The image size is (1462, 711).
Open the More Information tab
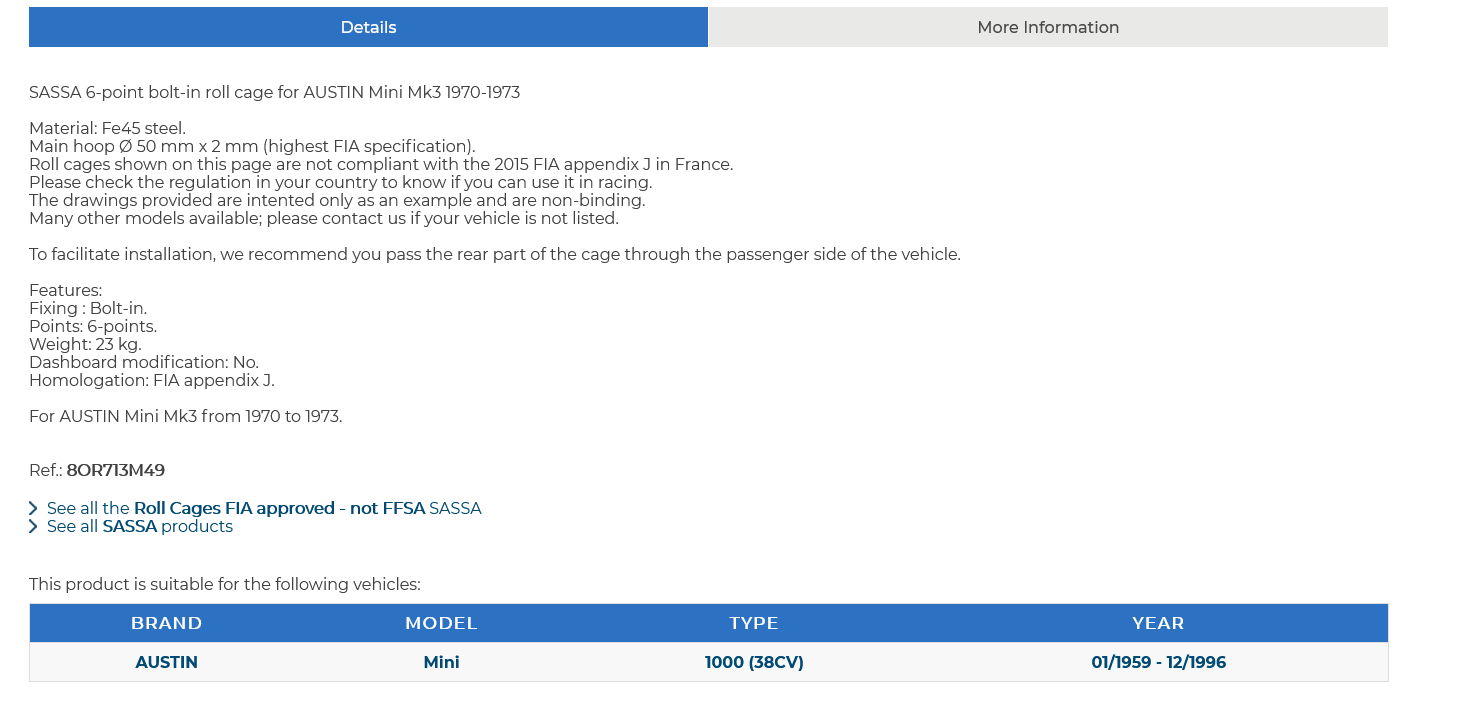coord(1048,27)
